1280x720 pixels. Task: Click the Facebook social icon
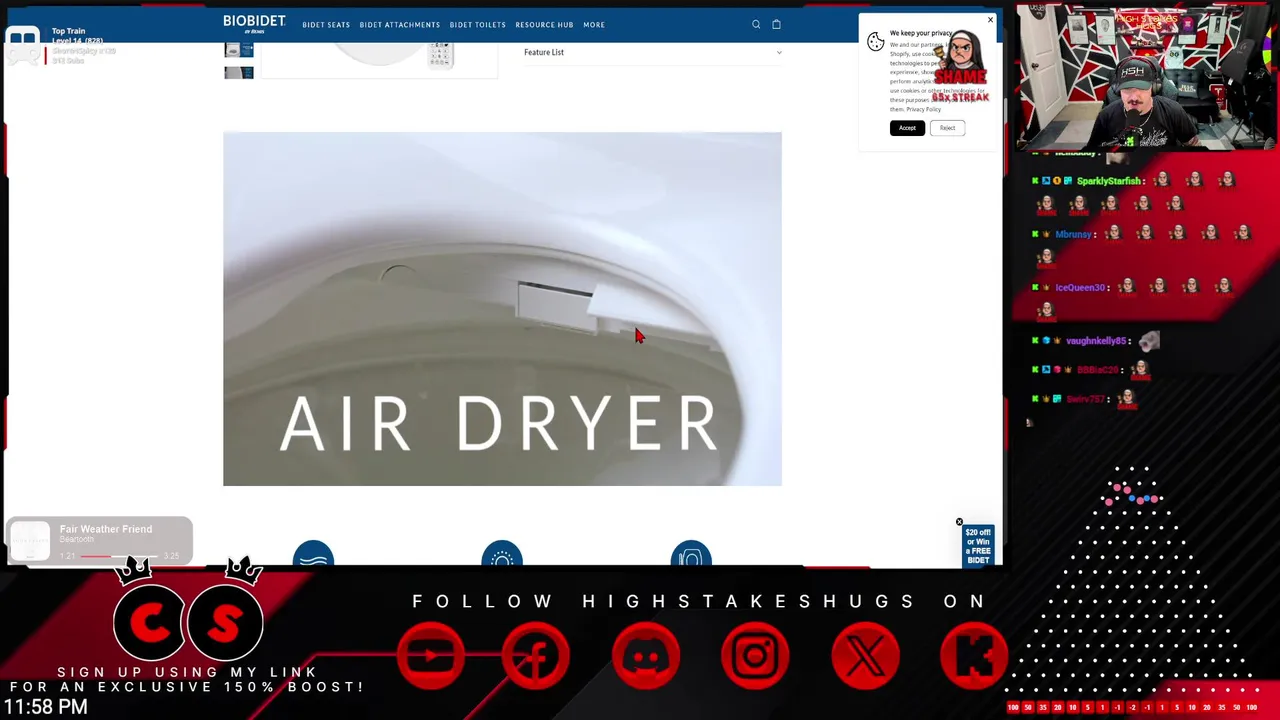[x=536, y=656]
